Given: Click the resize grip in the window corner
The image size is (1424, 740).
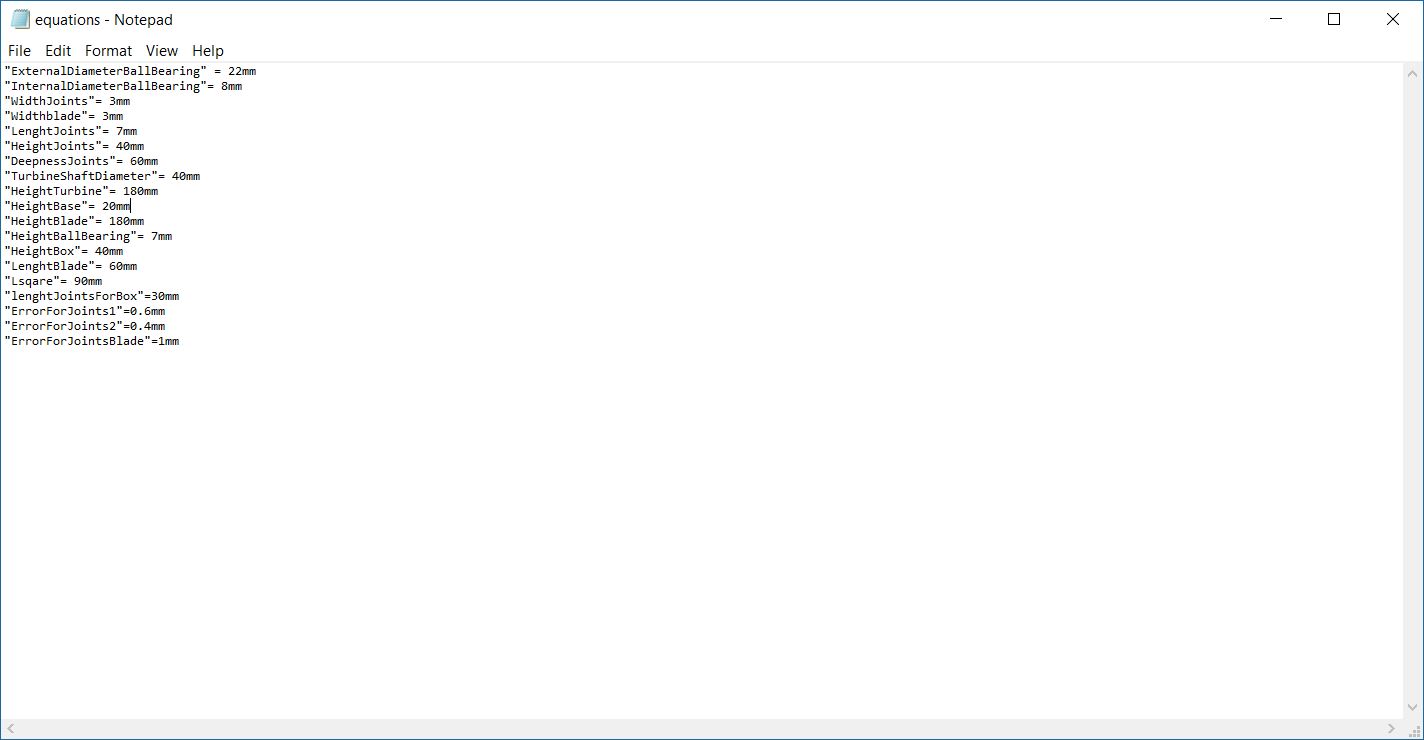Looking at the screenshot, I should point(1413,729).
